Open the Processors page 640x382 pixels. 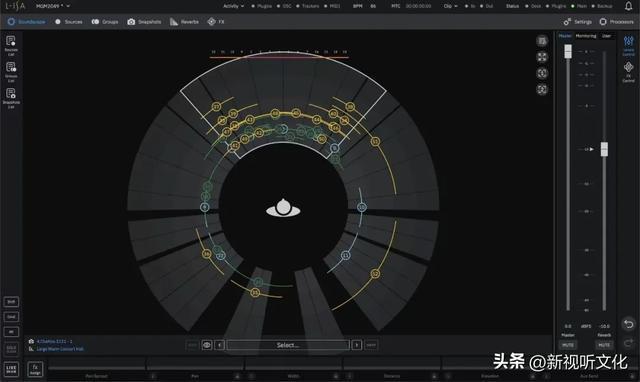(616, 22)
